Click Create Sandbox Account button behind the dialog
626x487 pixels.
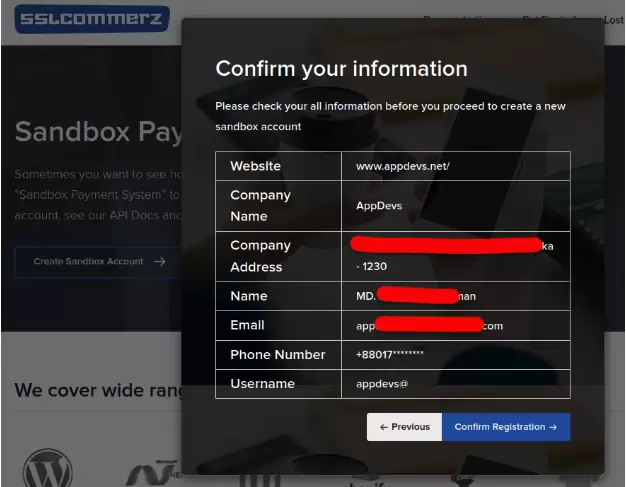point(98,262)
